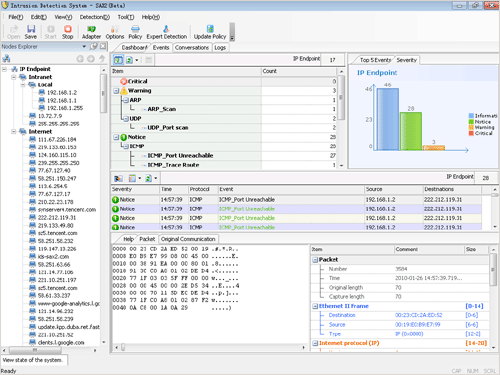The height and width of the screenshot is (375, 500).
Task: Click the Severity column header
Action: (135, 189)
